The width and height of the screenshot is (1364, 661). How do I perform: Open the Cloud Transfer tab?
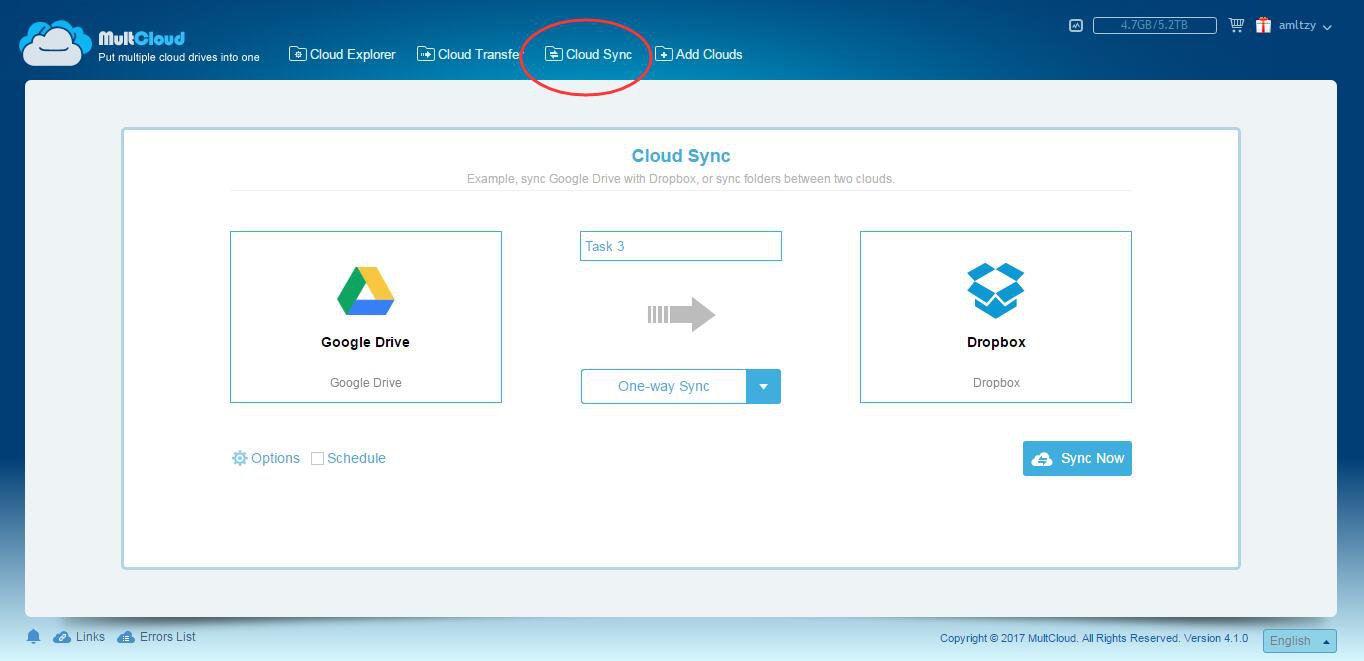point(468,54)
